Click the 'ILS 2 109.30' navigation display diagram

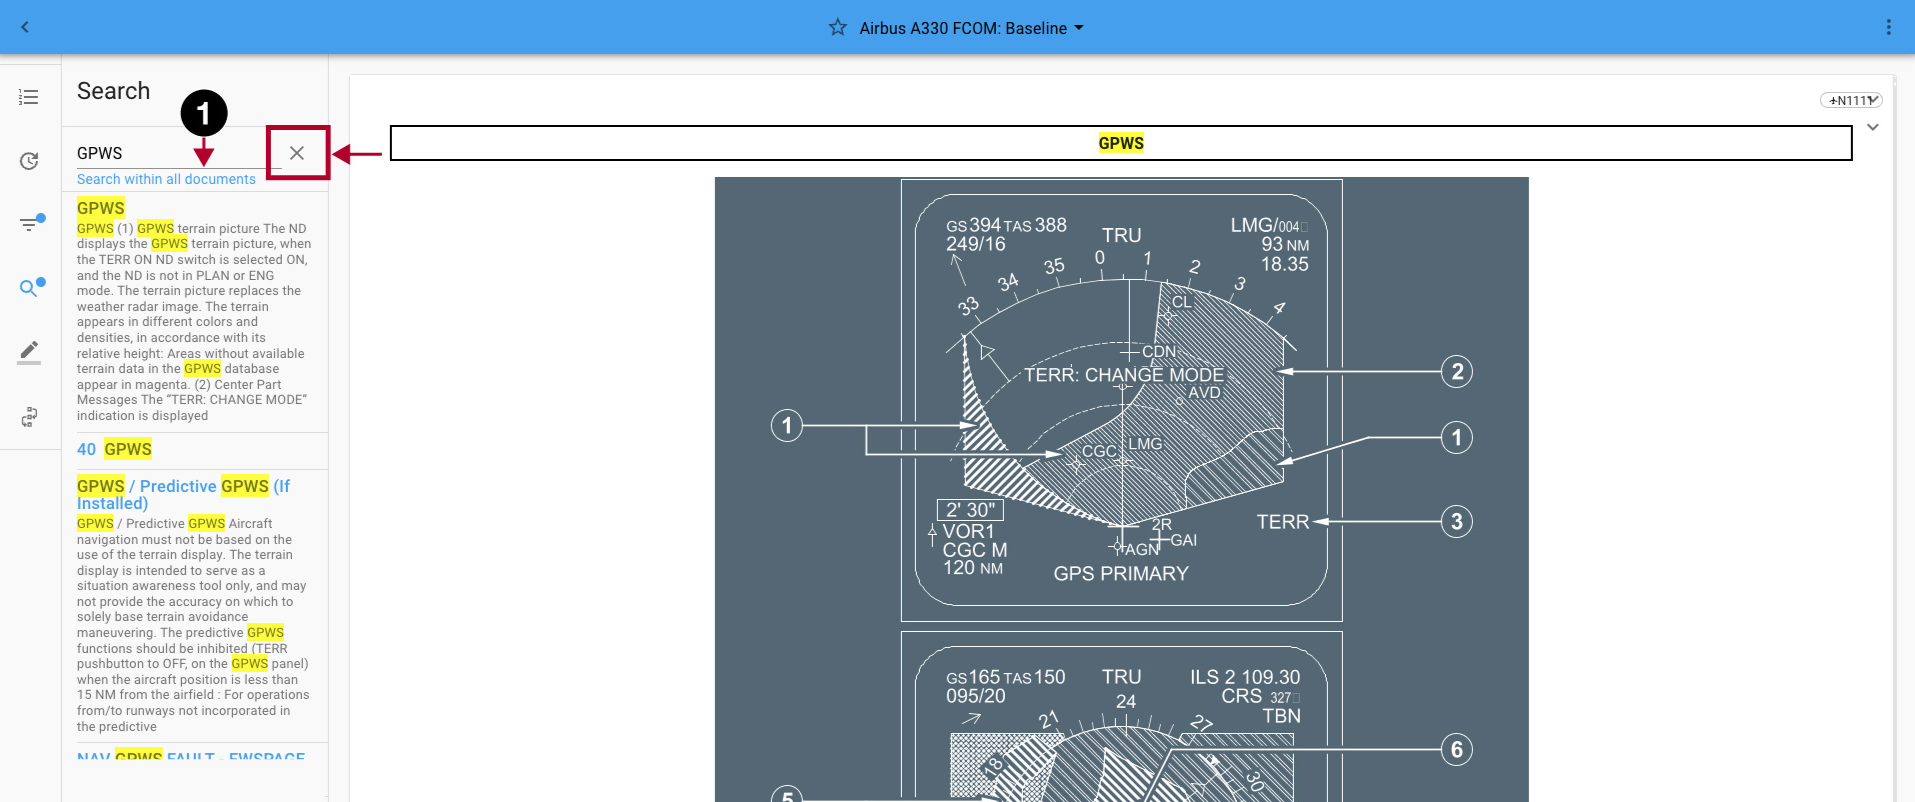[1121, 716]
